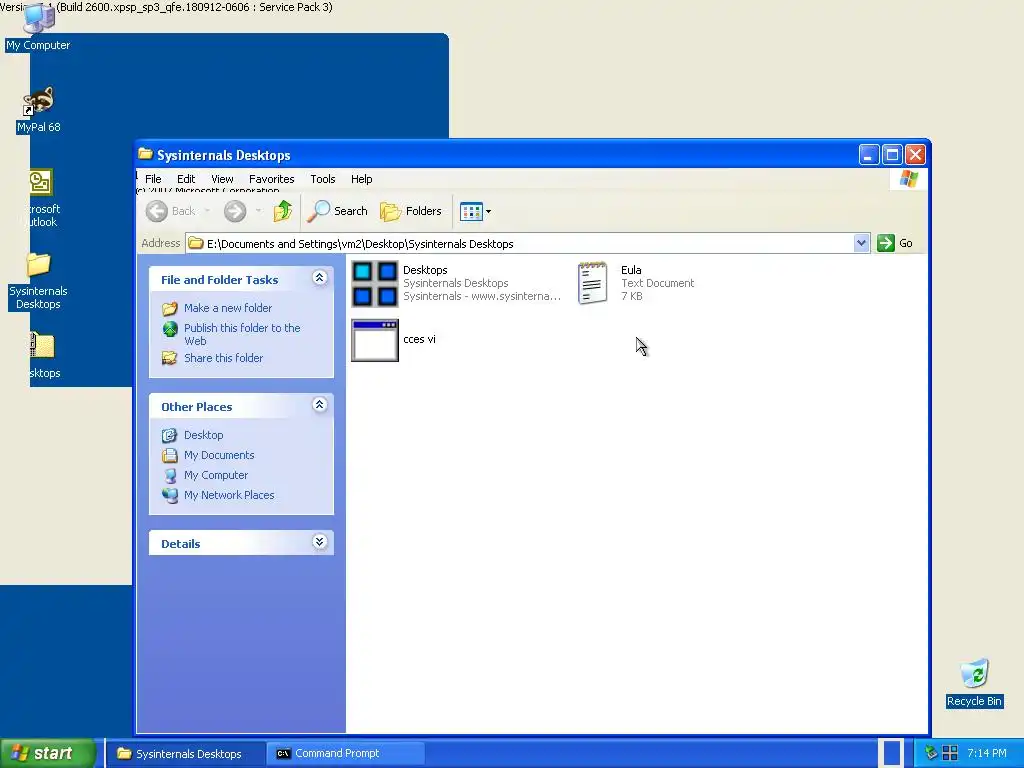This screenshot has height=768, width=1024.
Task: Click Share this folder
Action: click(x=223, y=358)
